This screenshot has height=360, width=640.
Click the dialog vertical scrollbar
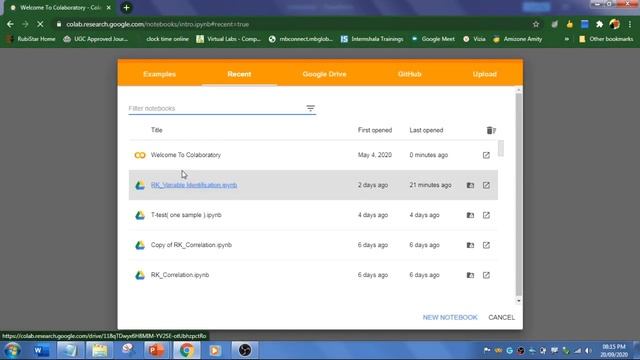(x=518, y=194)
